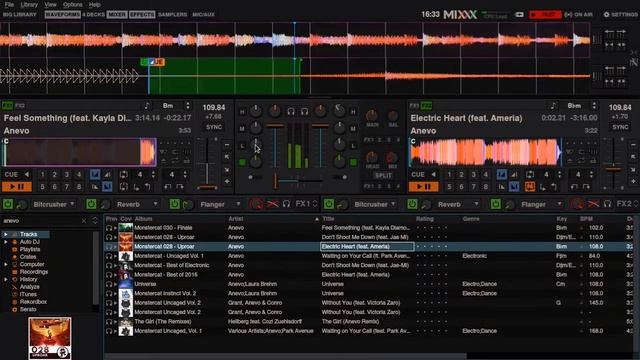Trigger hotcue 8 on the right deck
Image resolution: width=640 pixels, height=360 pixels.
486,187
